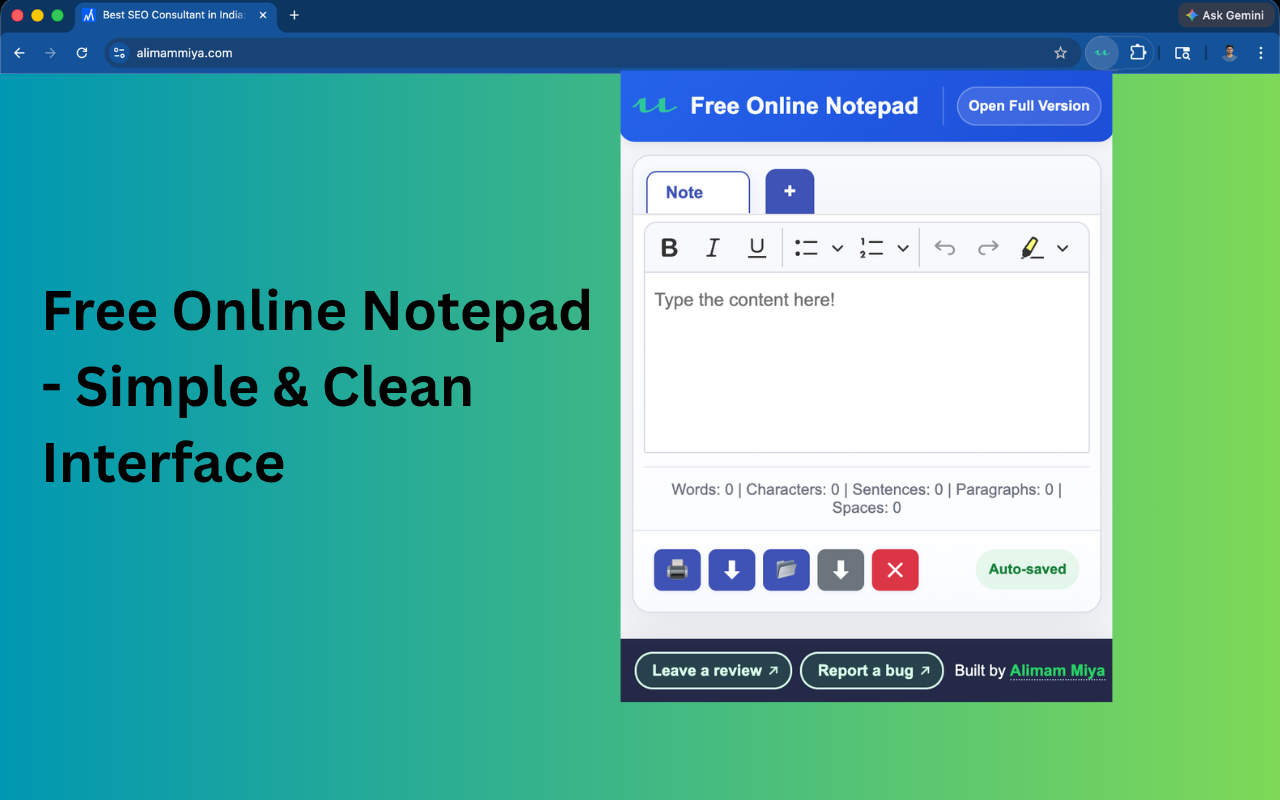Expand numbered list style options
Viewport: 1280px width, 800px height.
coord(903,248)
